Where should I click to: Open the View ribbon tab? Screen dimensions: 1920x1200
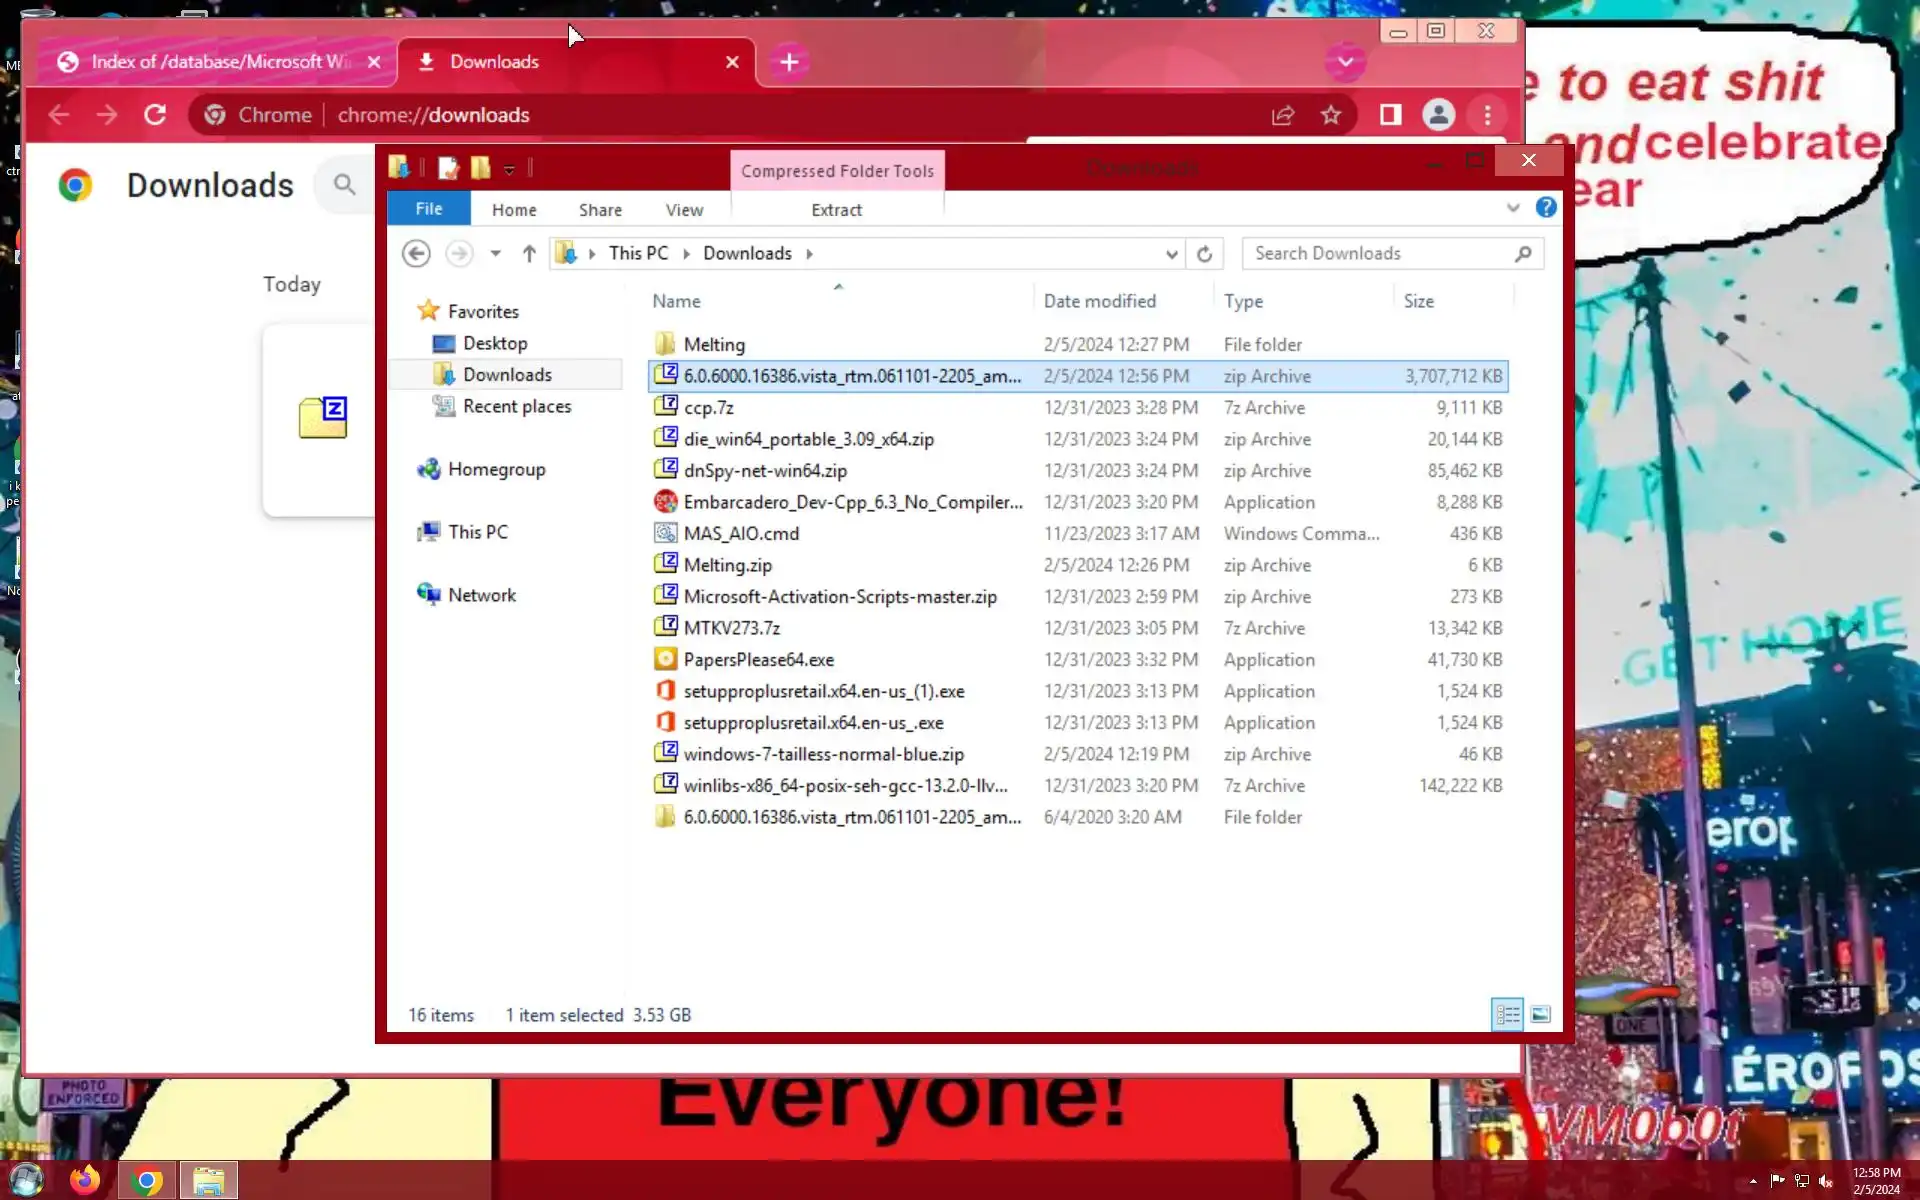pyautogui.click(x=684, y=210)
